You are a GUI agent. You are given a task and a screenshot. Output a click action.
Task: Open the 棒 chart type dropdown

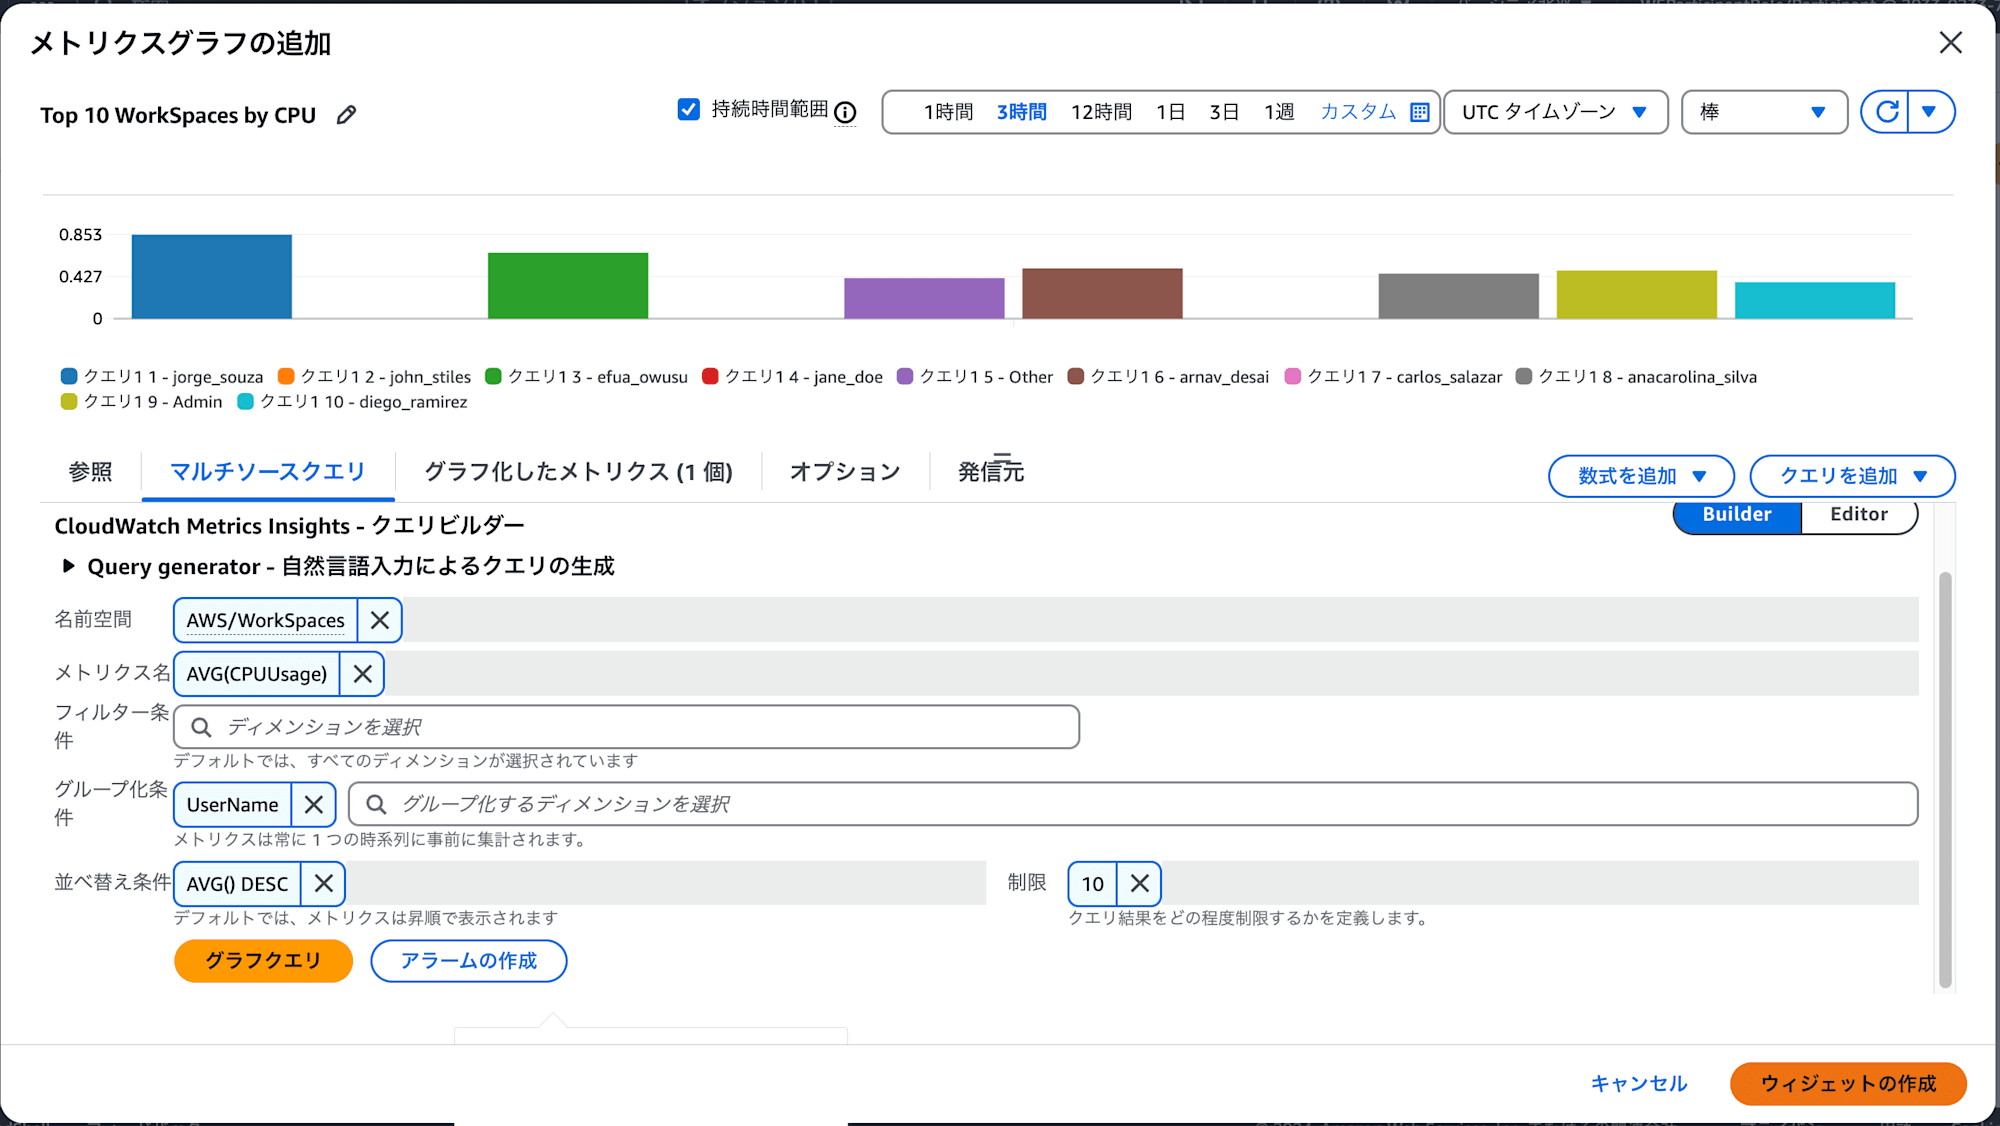coord(1764,112)
